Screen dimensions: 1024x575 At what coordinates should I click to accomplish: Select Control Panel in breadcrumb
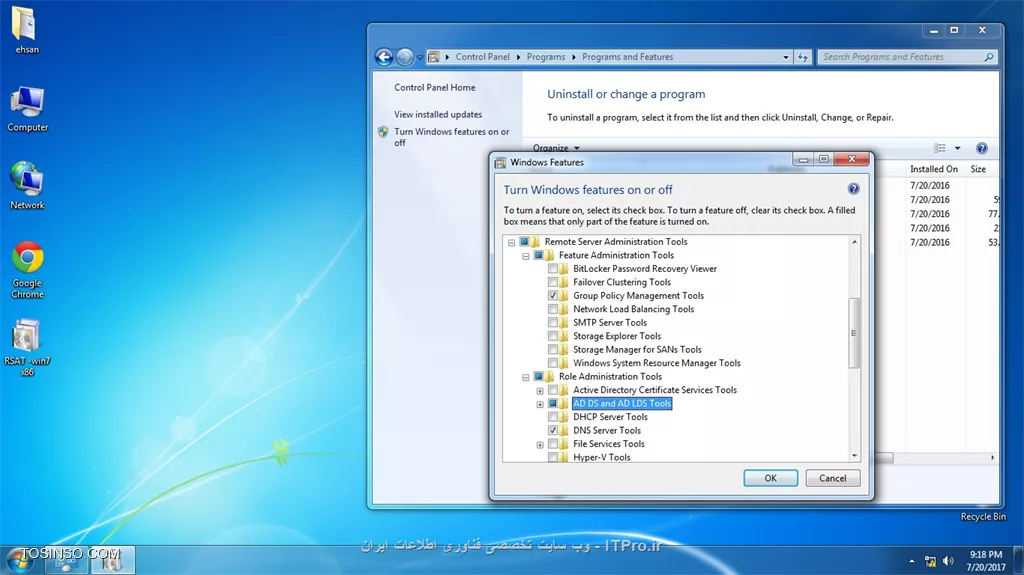click(482, 57)
